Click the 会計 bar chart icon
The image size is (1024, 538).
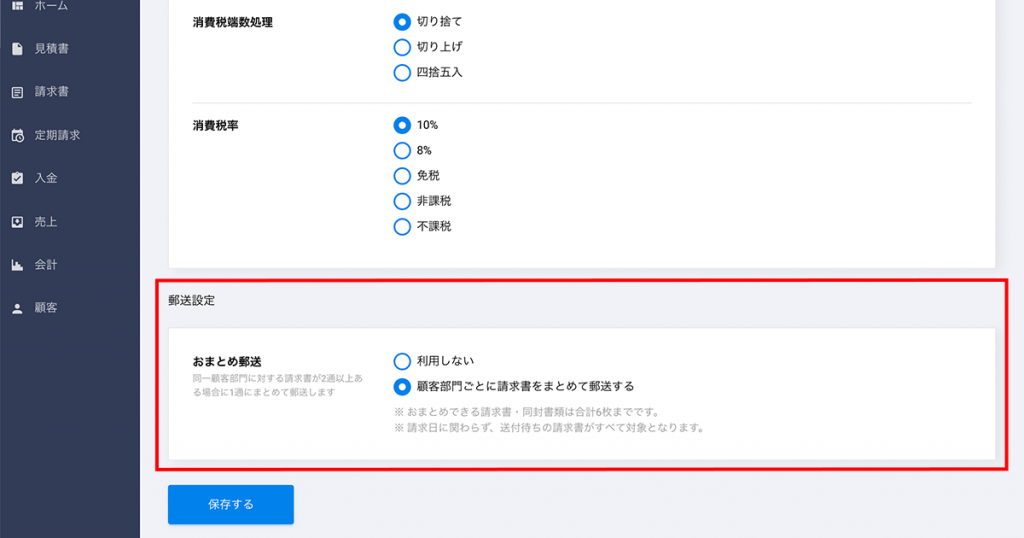[x=18, y=265]
